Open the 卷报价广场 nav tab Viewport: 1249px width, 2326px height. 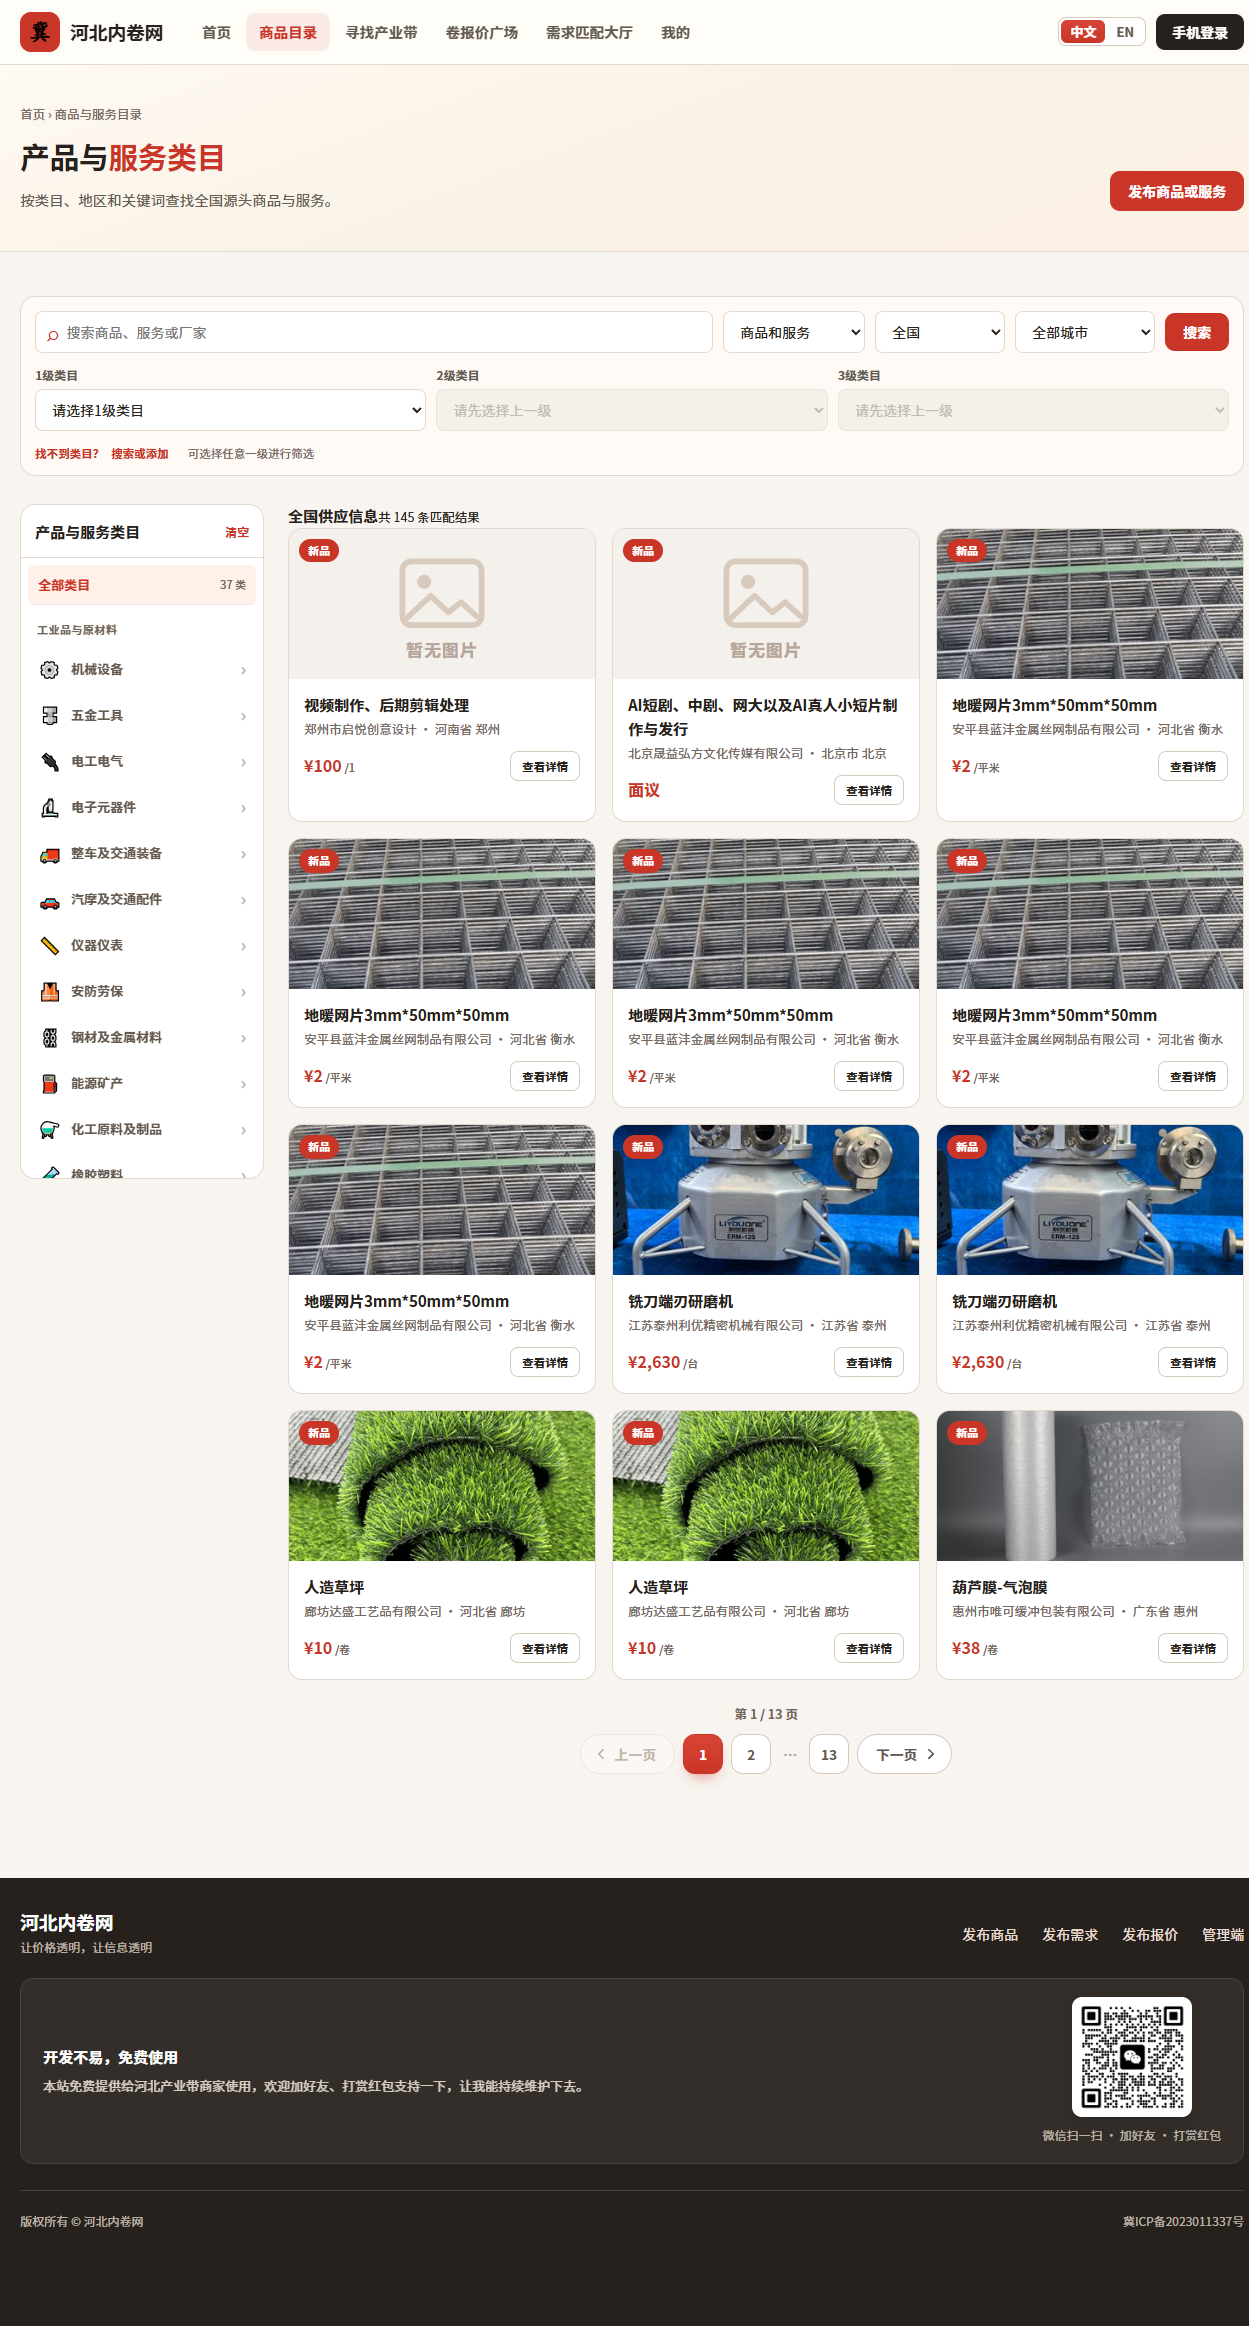(482, 32)
